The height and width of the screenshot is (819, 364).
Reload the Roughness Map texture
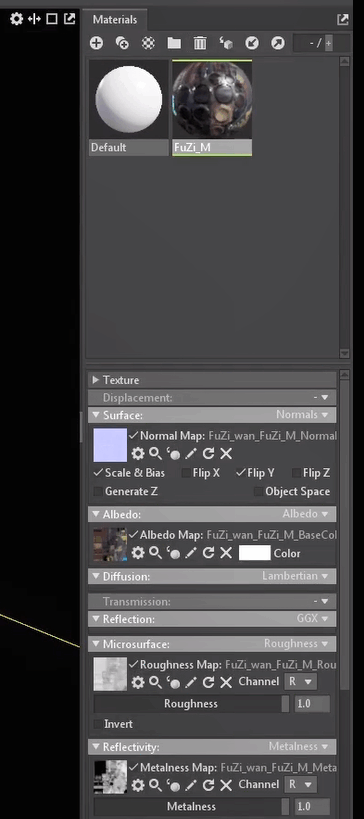click(x=208, y=682)
